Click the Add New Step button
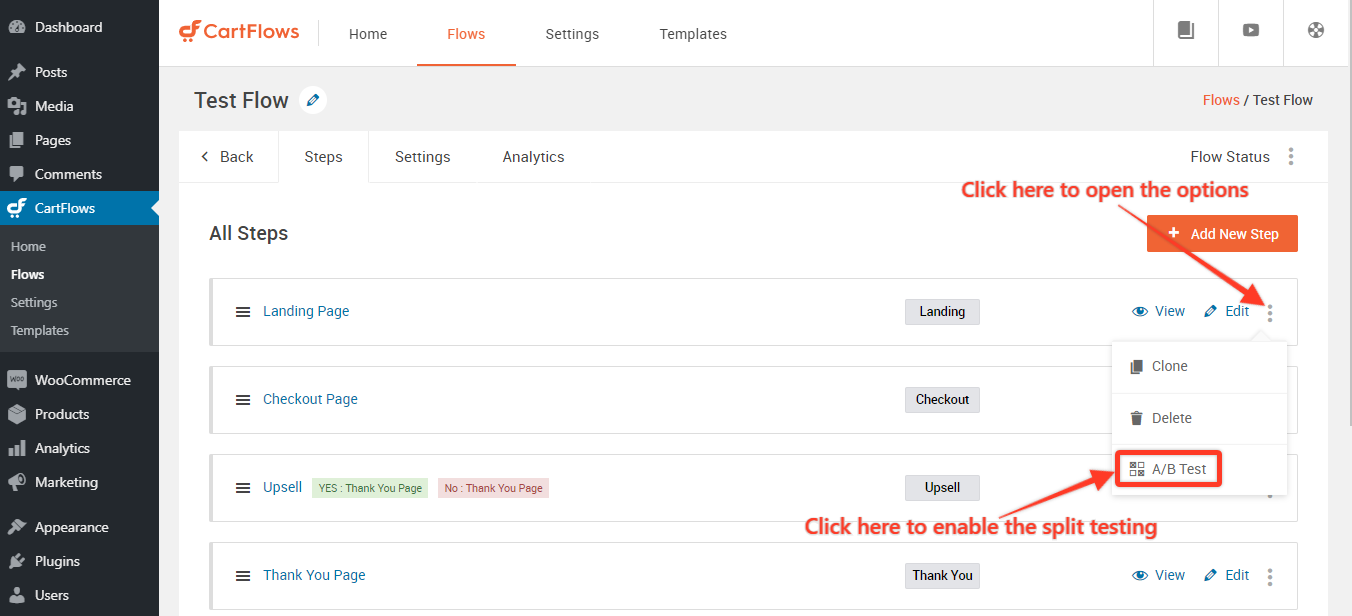This screenshot has width=1352, height=616. pyautogui.click(x=1222, y=234)
